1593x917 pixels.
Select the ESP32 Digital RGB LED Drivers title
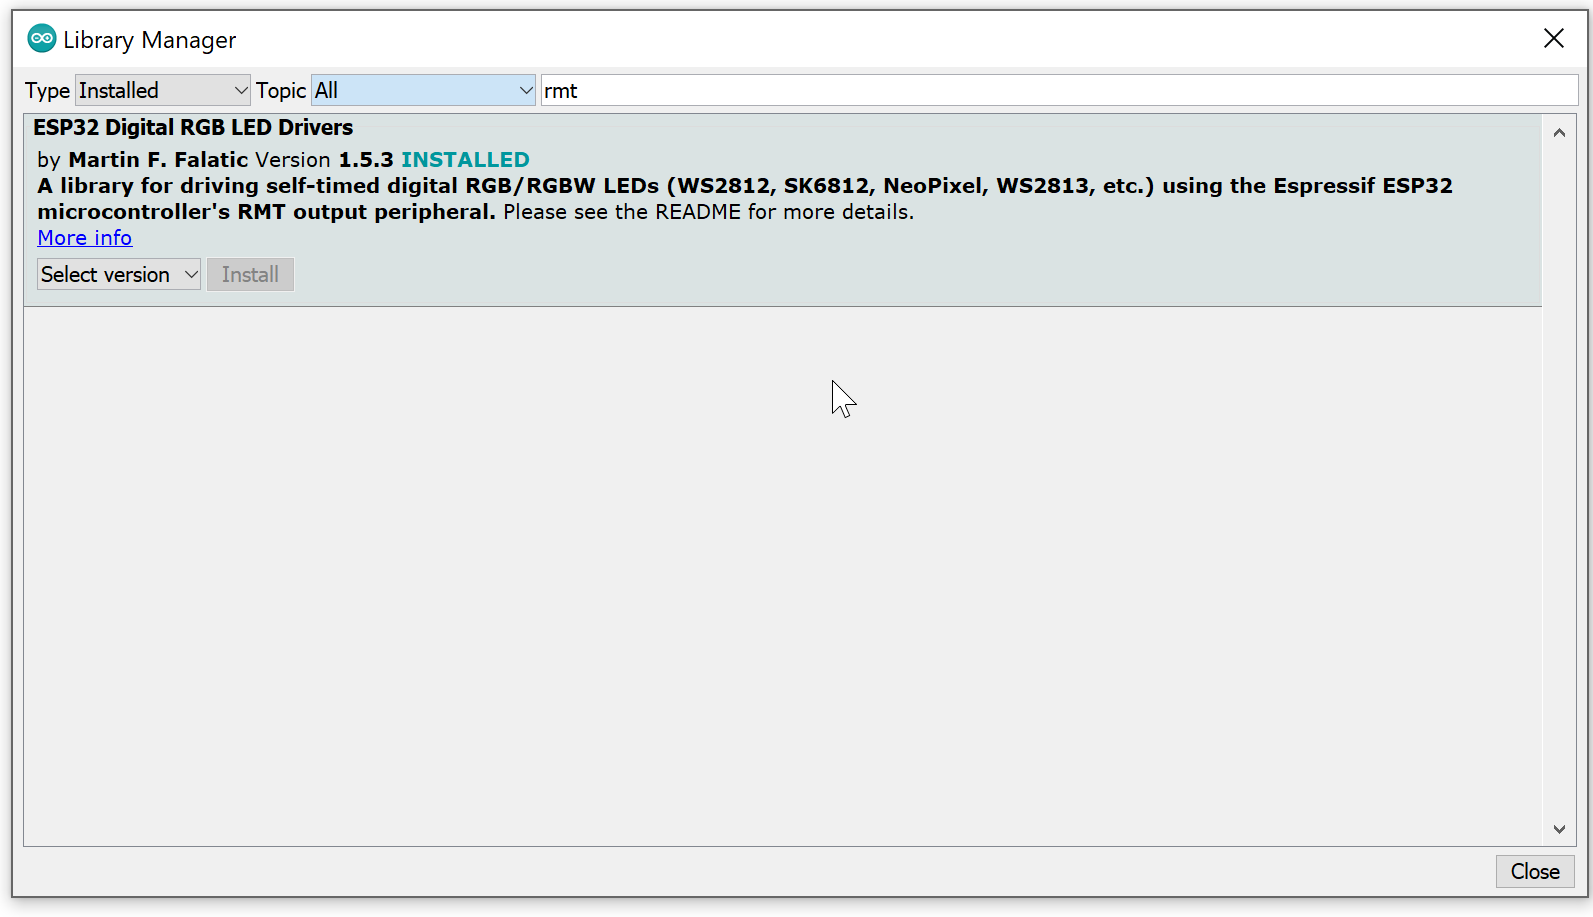pos(193,127)
